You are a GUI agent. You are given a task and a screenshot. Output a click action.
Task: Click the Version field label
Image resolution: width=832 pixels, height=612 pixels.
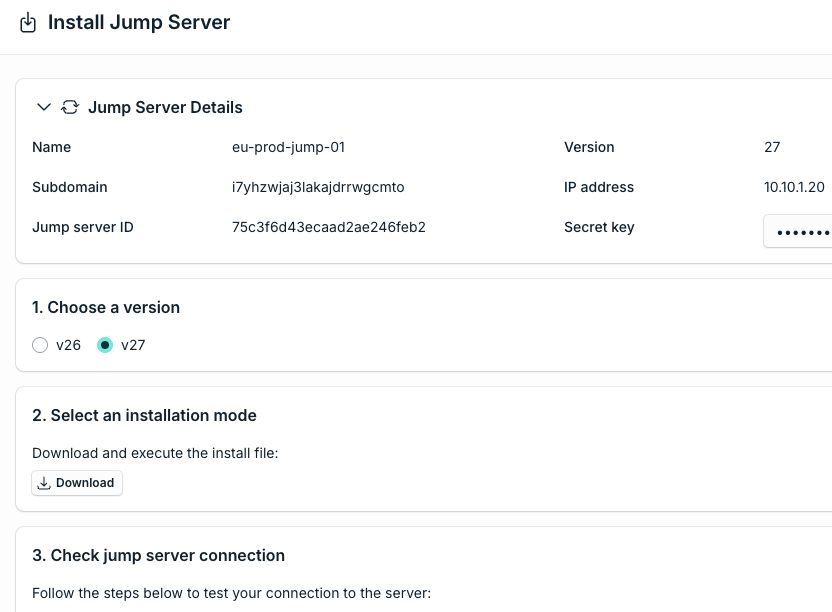click(589, 147)
